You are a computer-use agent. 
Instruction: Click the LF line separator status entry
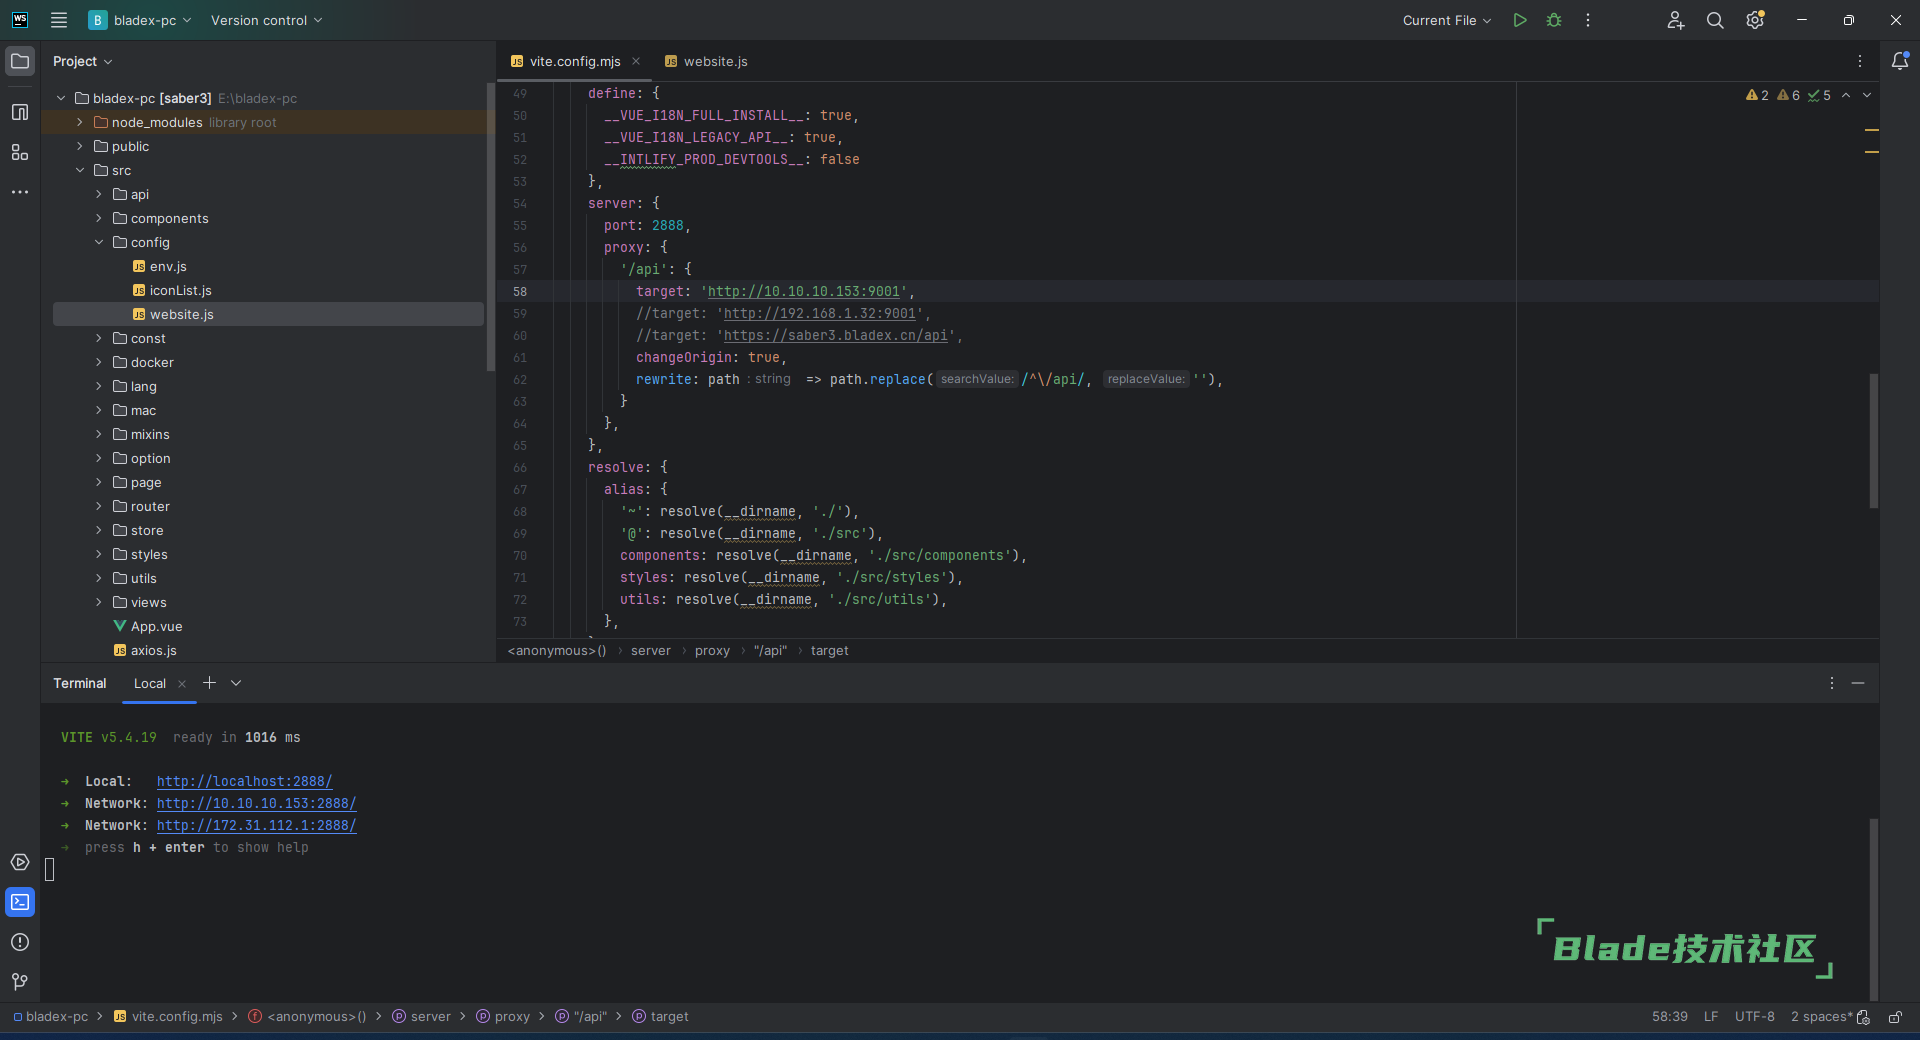1711,1017
